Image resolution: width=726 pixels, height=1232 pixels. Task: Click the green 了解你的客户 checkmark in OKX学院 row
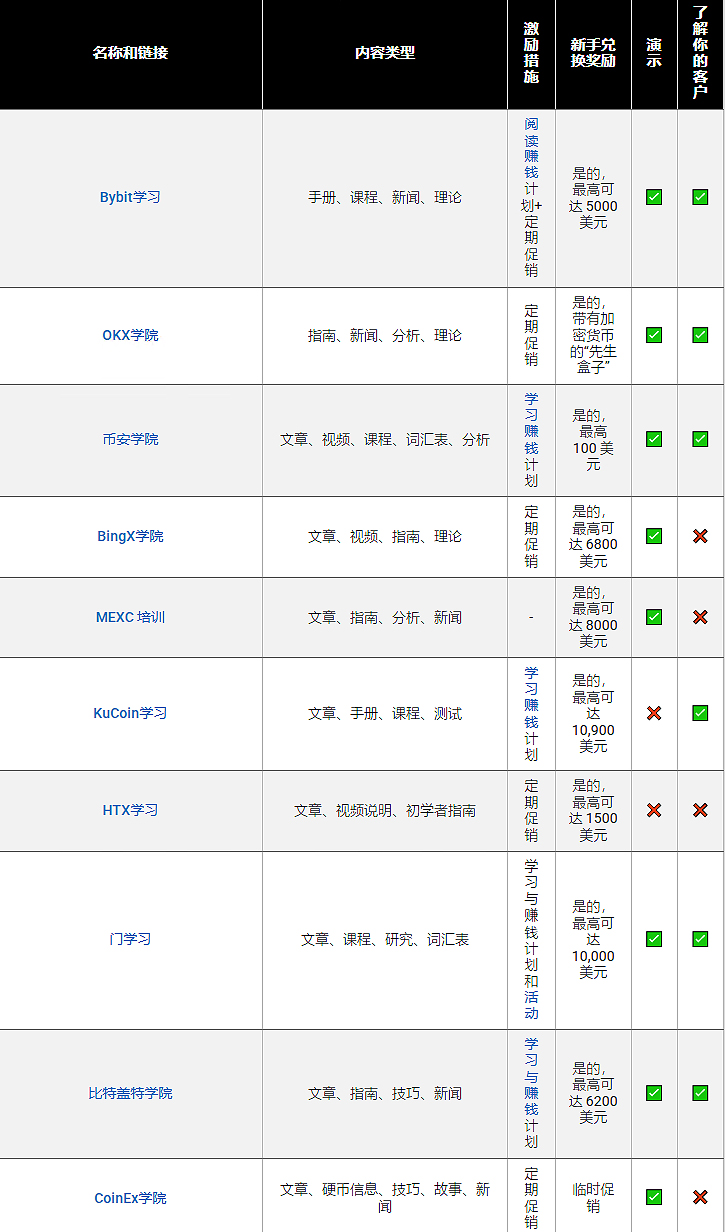pyautogui.click(x=700, y=335)
